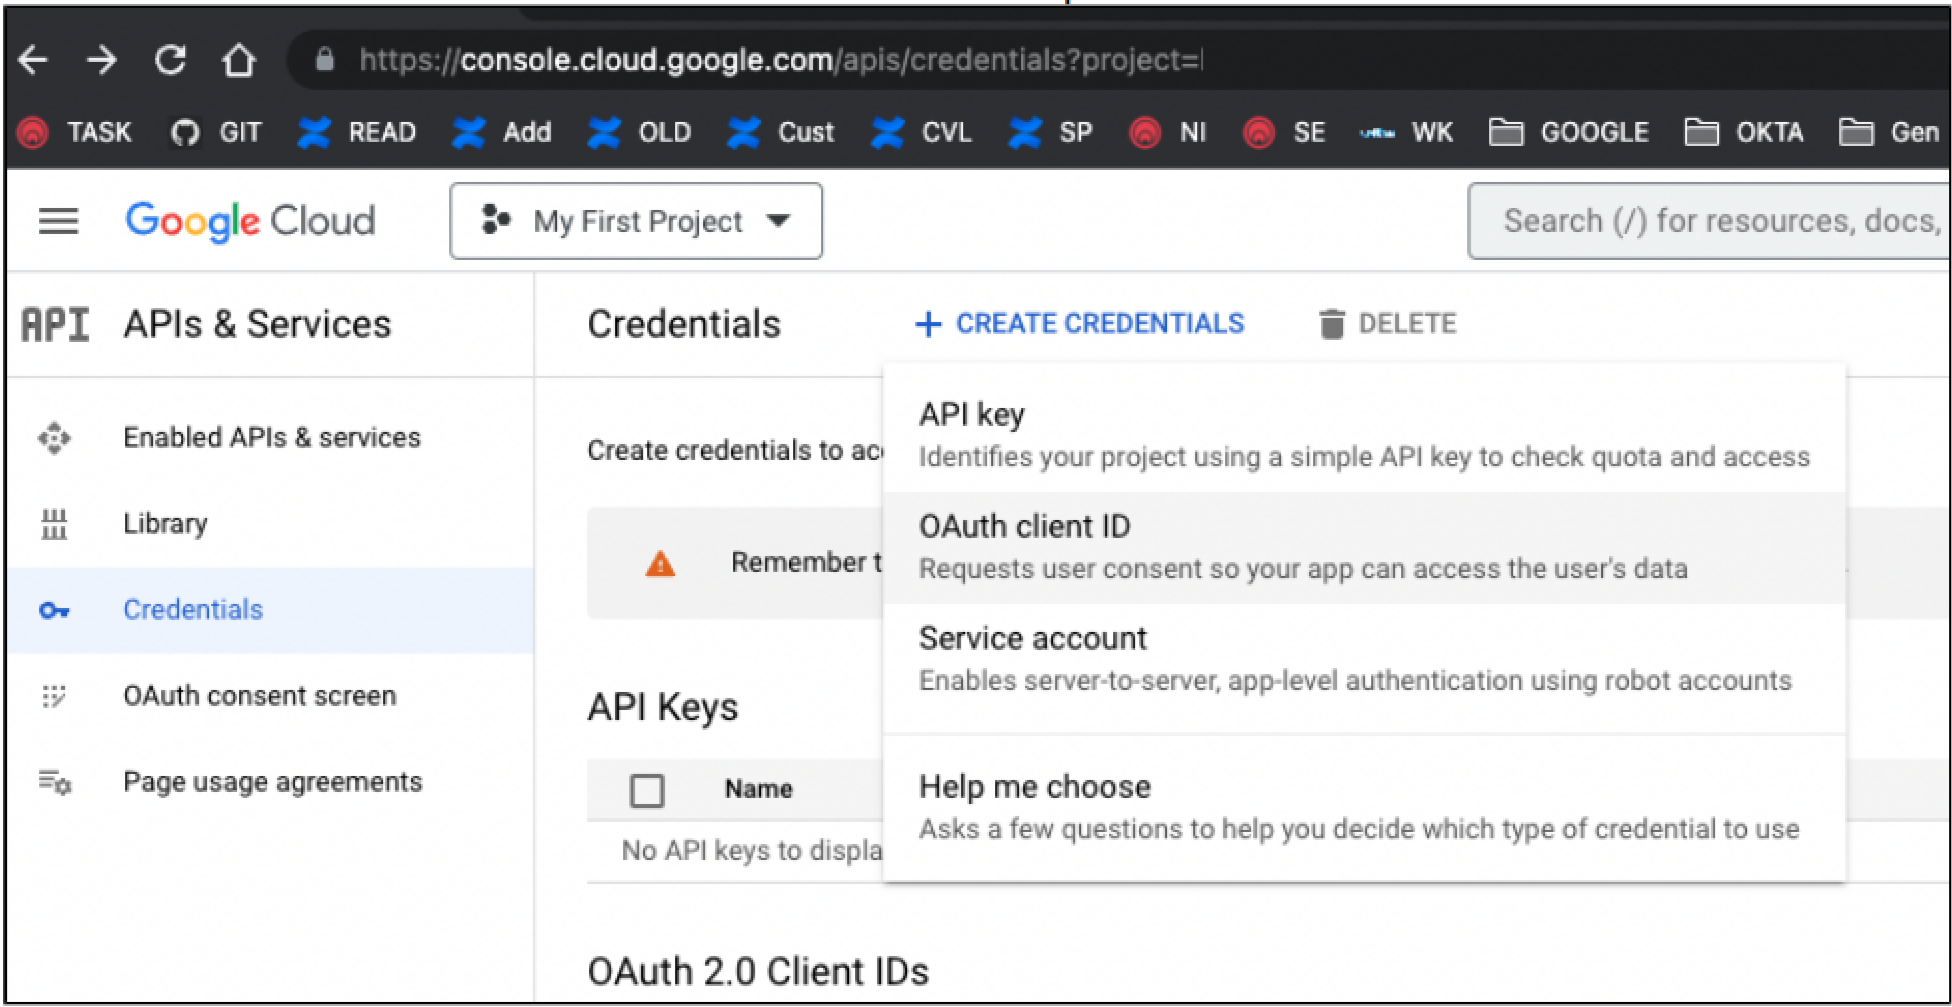
Task: Click the GIT bookmark GitHub icon
Action: (x=185, y=132)
